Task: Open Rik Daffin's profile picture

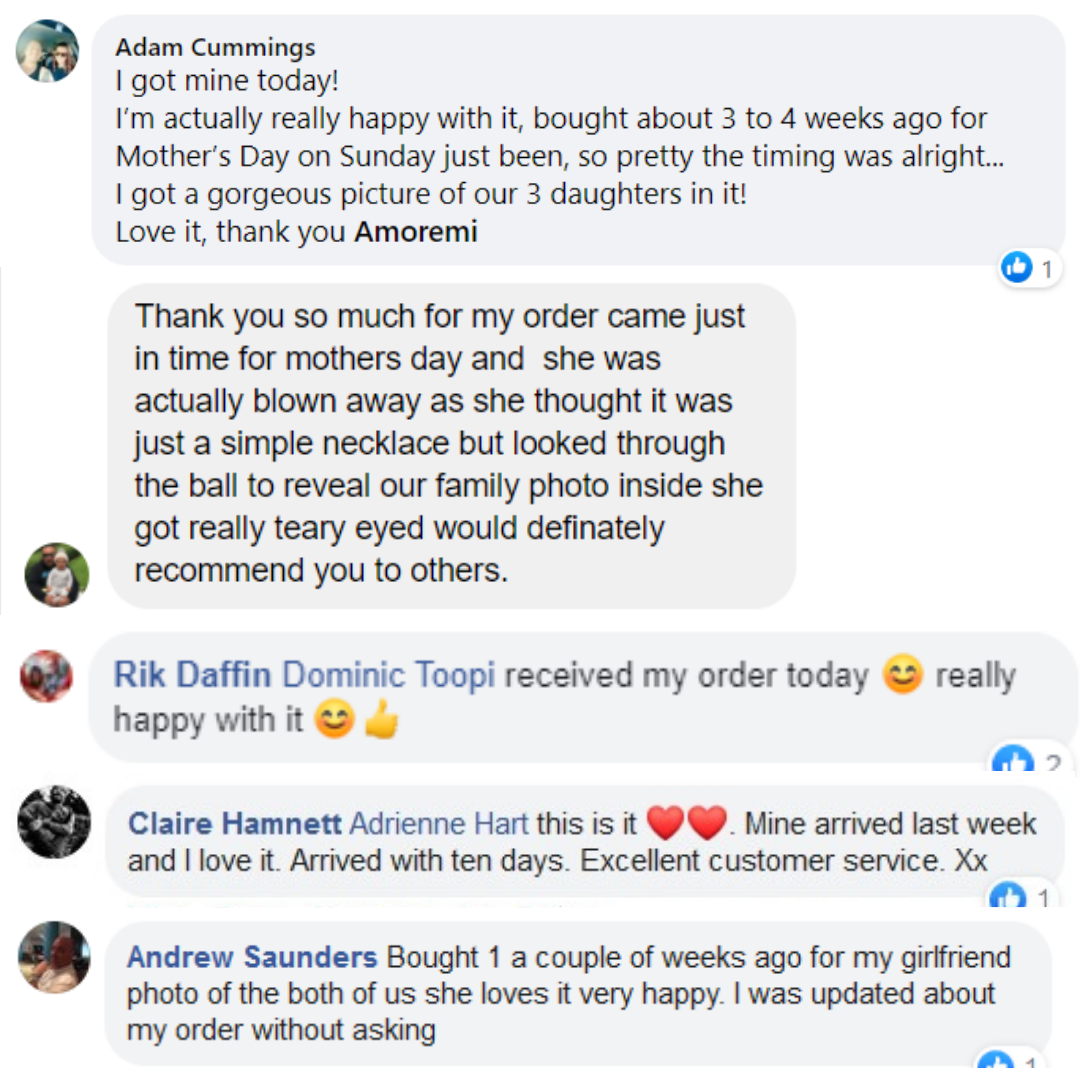Action: pos(46,676)
